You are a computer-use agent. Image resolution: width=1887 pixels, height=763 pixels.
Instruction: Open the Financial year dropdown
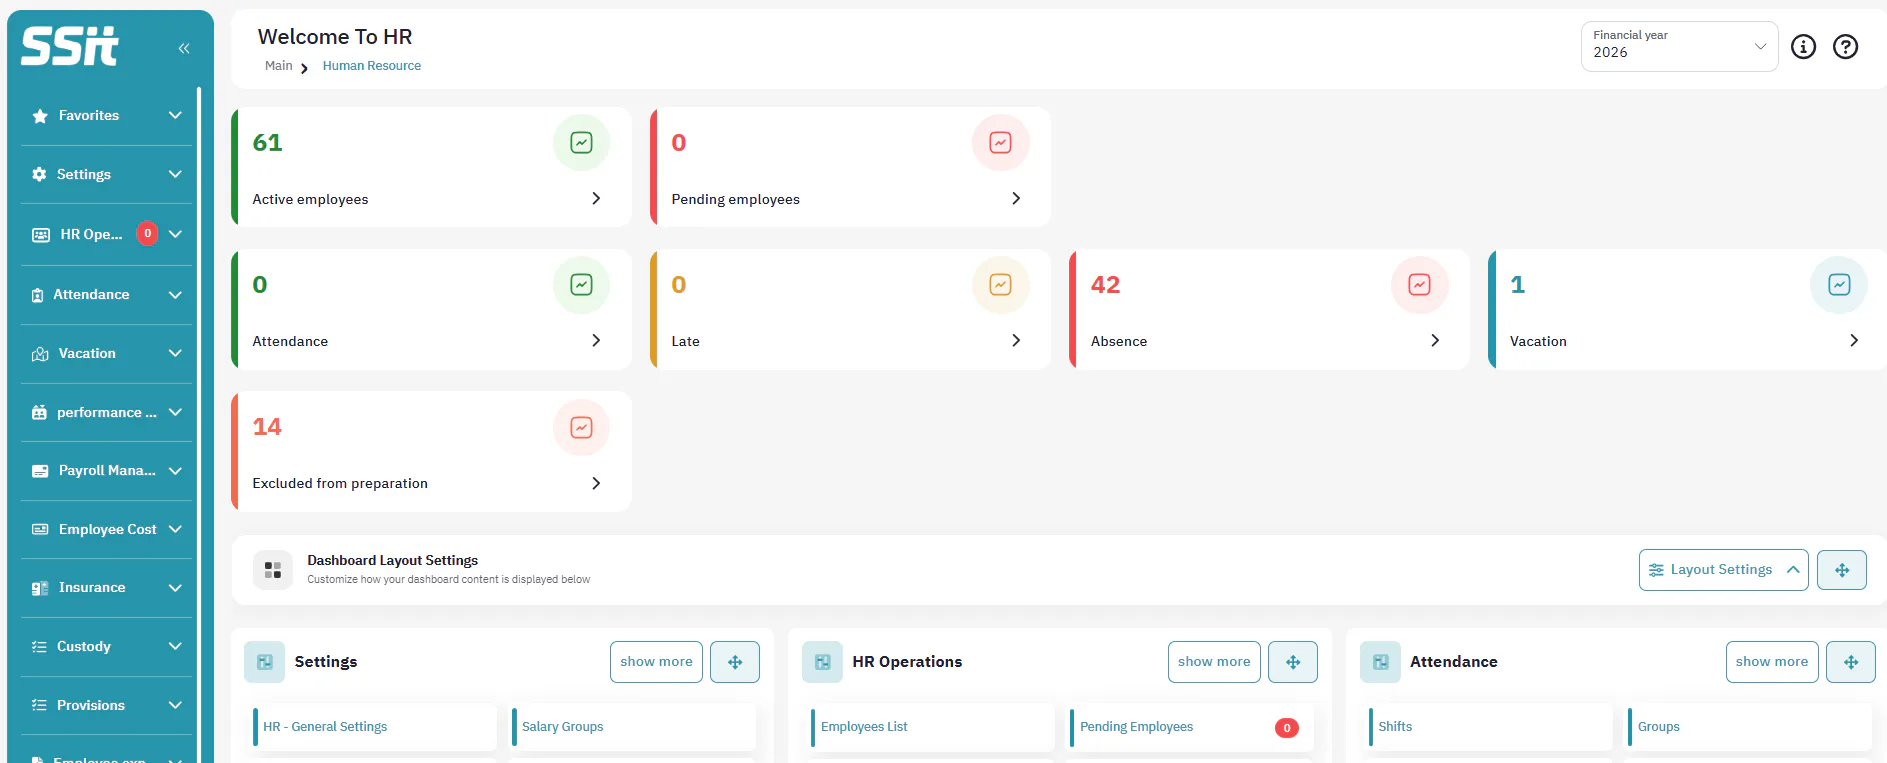pos(1679,46)
